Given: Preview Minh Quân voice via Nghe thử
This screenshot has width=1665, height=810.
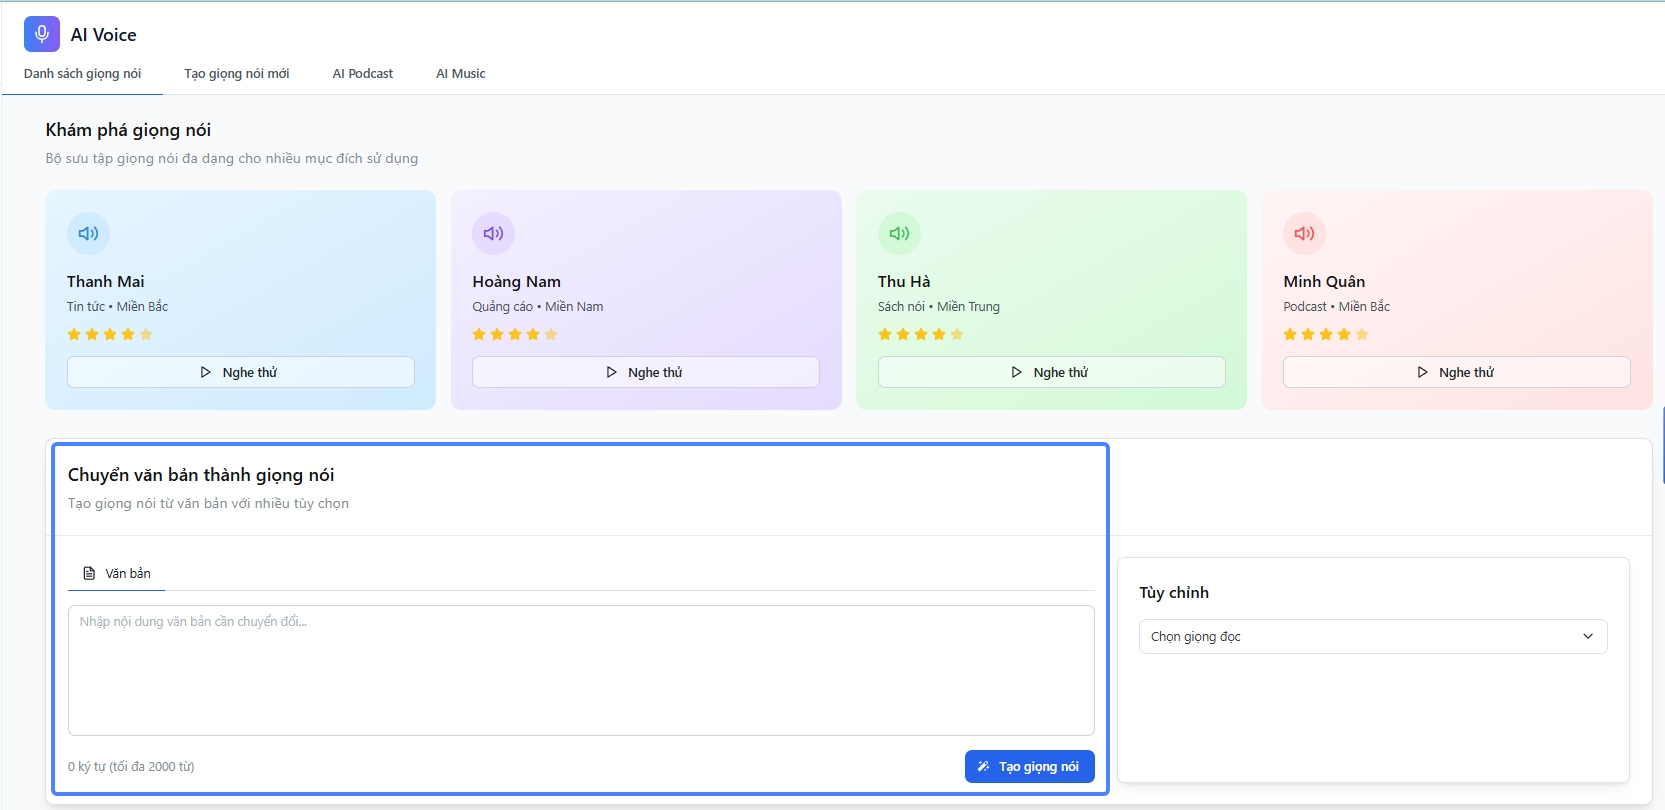Looking at the screenshot, I should tap(1456, 372).
